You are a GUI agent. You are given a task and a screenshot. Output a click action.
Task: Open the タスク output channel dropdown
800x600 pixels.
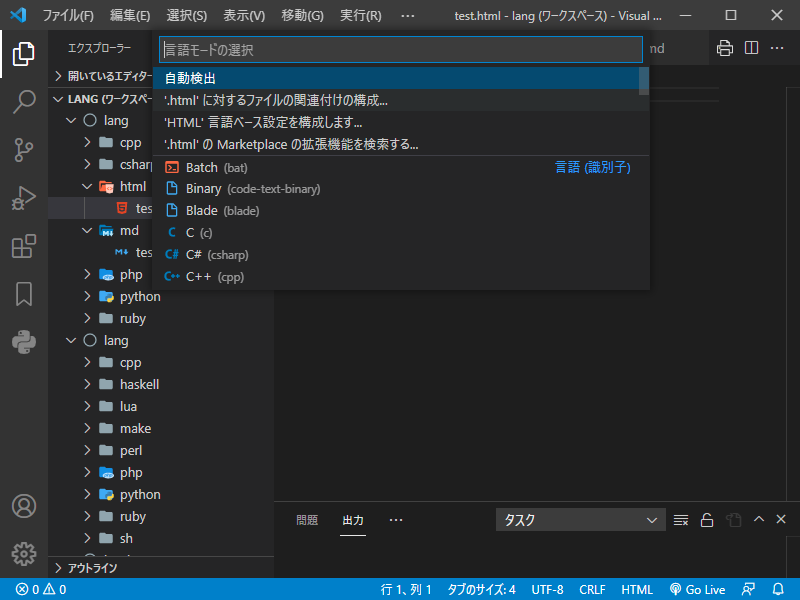click(581, 519)
